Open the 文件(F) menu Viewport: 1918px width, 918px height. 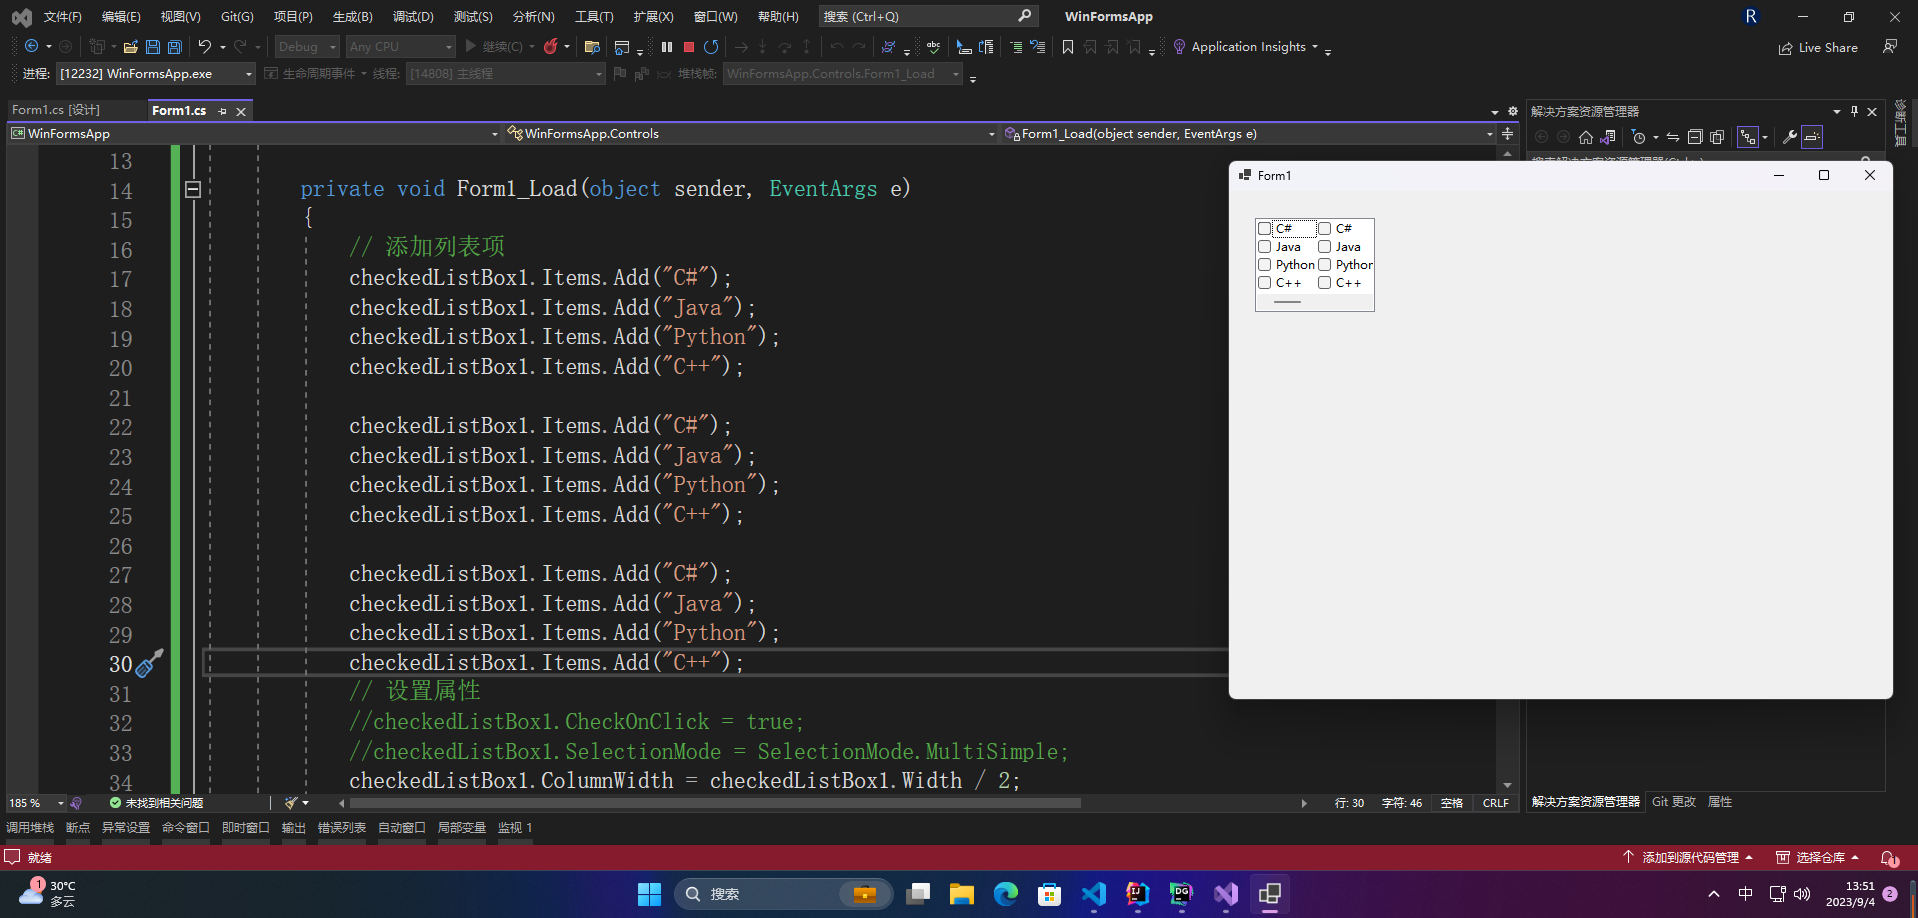coord(62,17)
